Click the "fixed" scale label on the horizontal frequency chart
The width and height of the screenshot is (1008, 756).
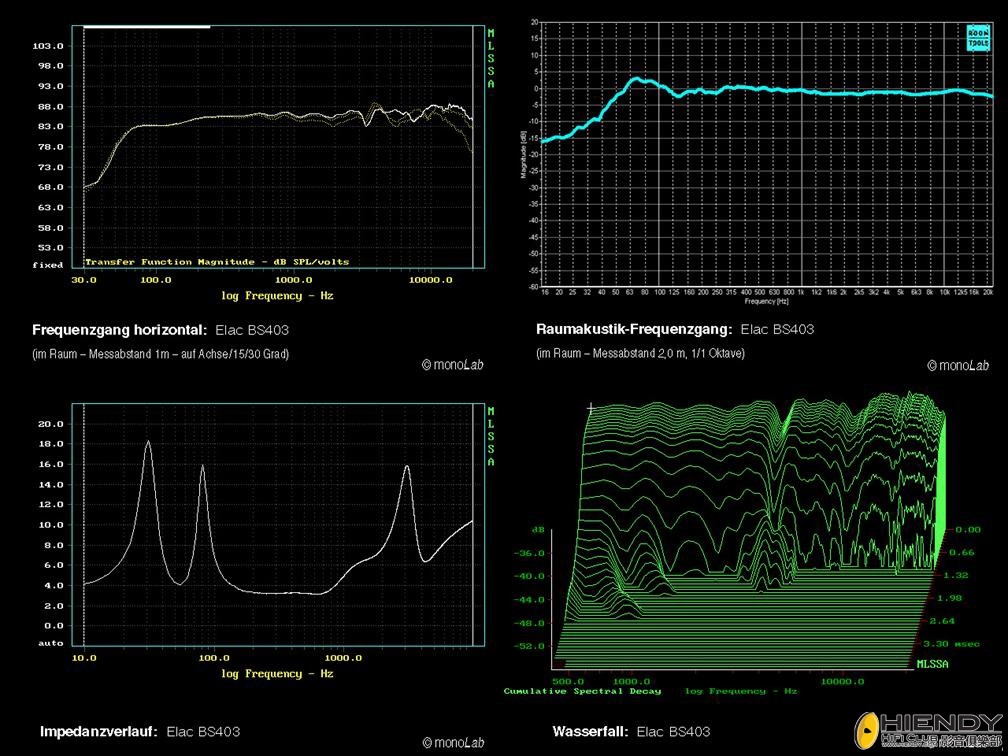click(x=48, y=265)
